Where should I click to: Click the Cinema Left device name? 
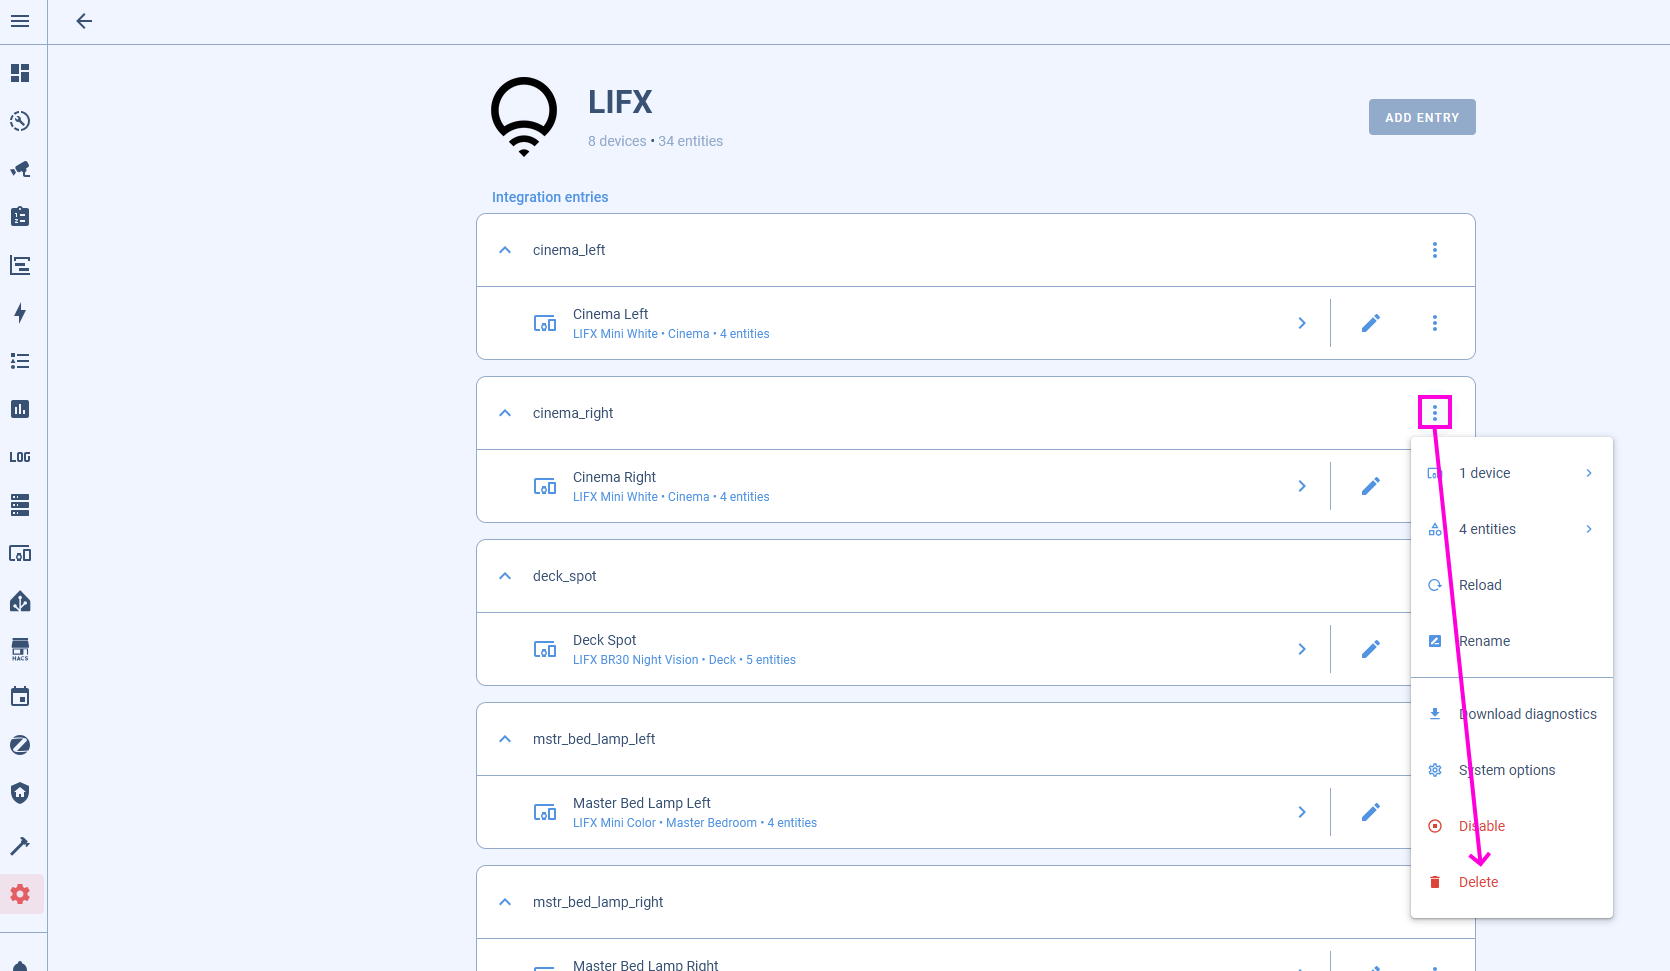click(610, 314)
